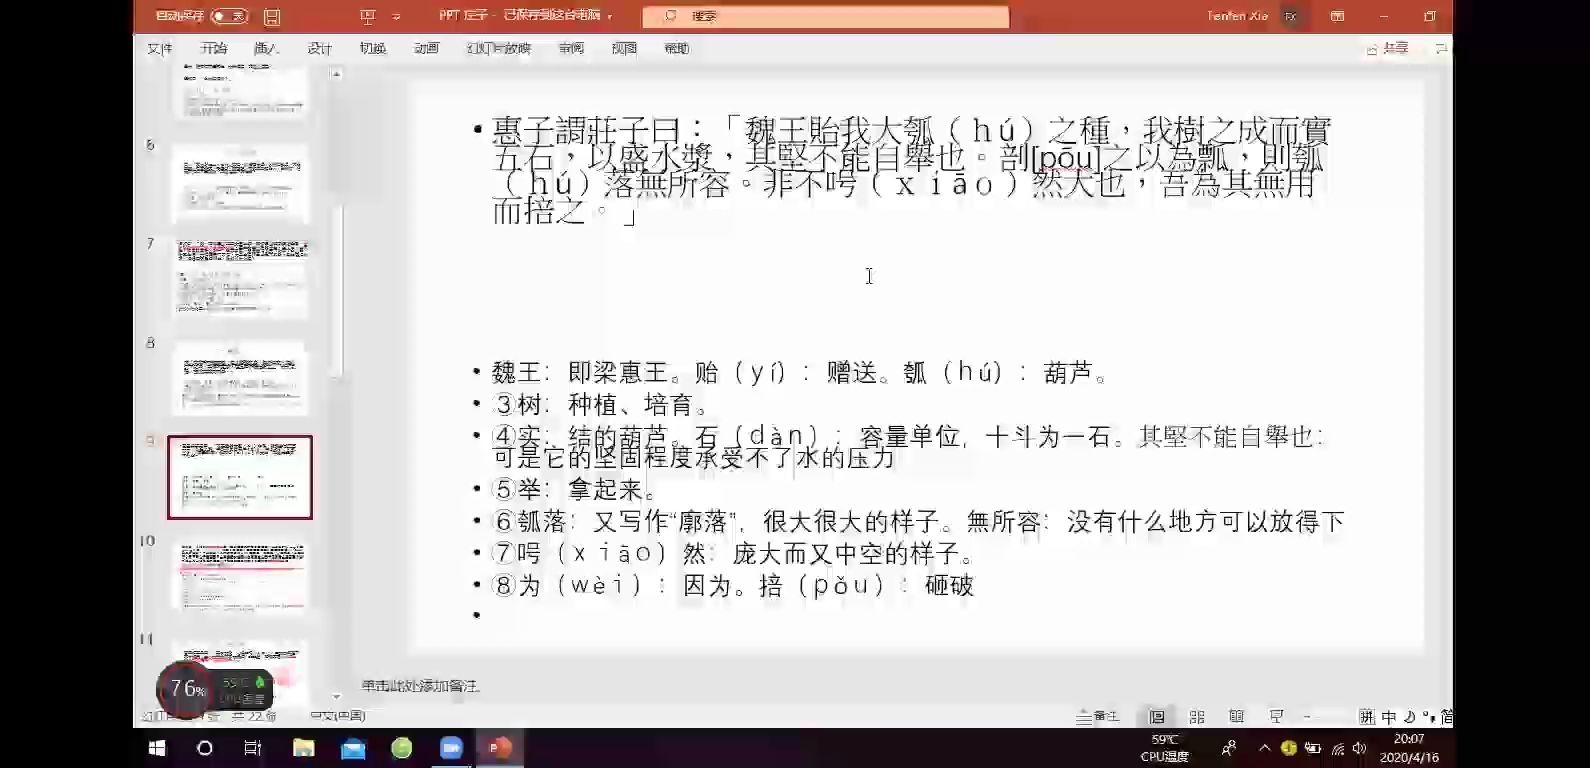Open Task View on the taskbar
Image resolution: width=1590 pixels, height=768 pixels.
tap(253, 748)
